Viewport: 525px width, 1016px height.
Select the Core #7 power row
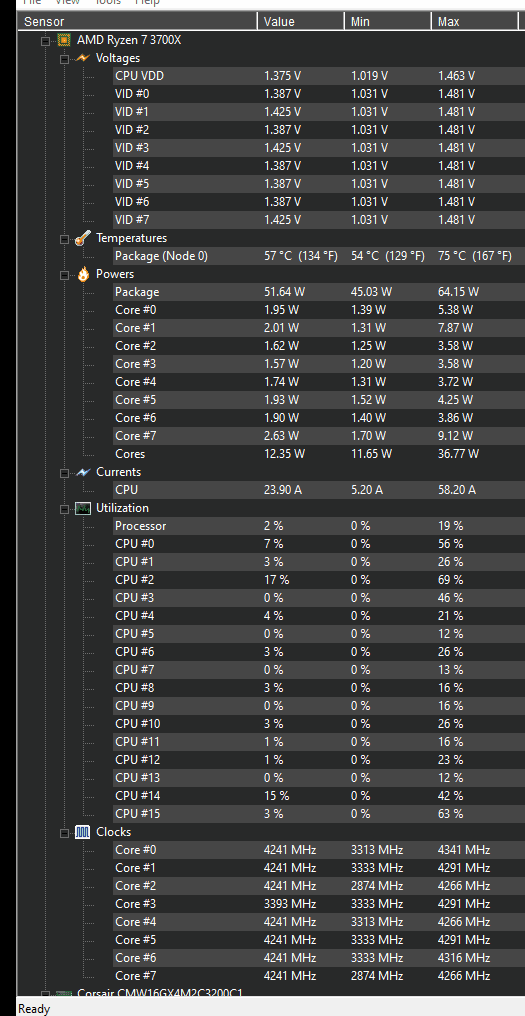316,435
